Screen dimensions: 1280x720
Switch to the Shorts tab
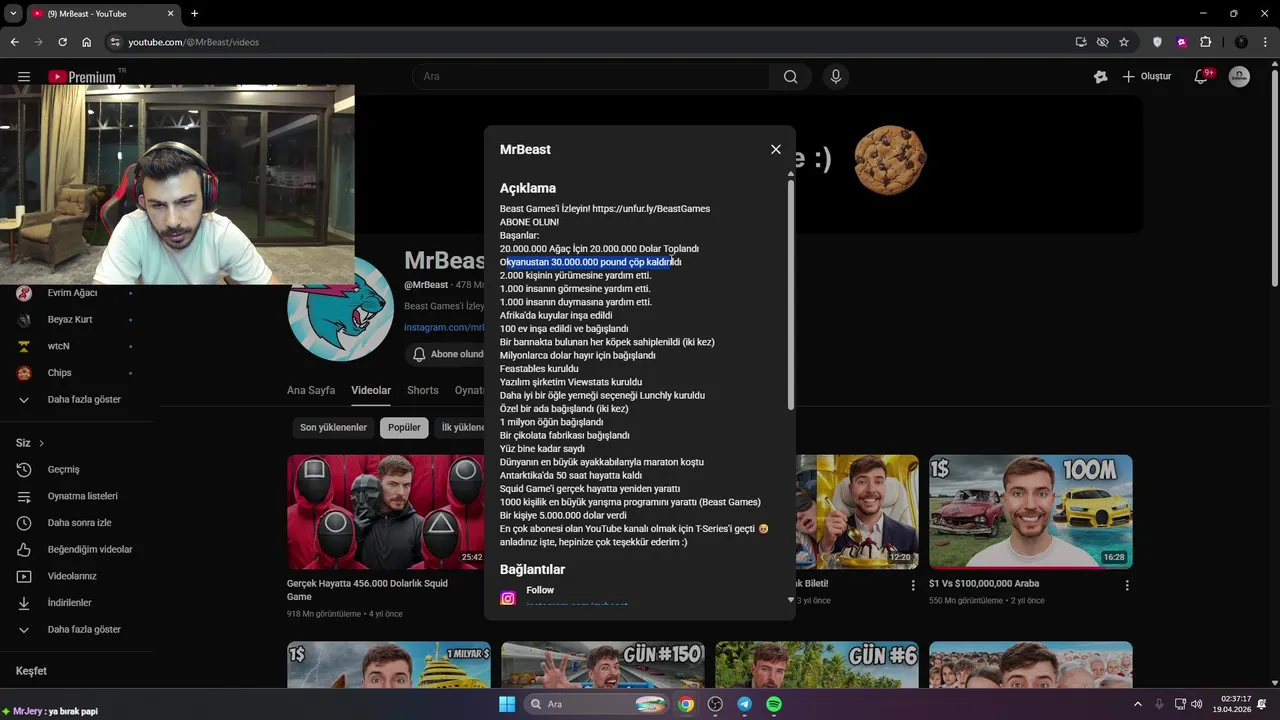[x=423, y=390]
